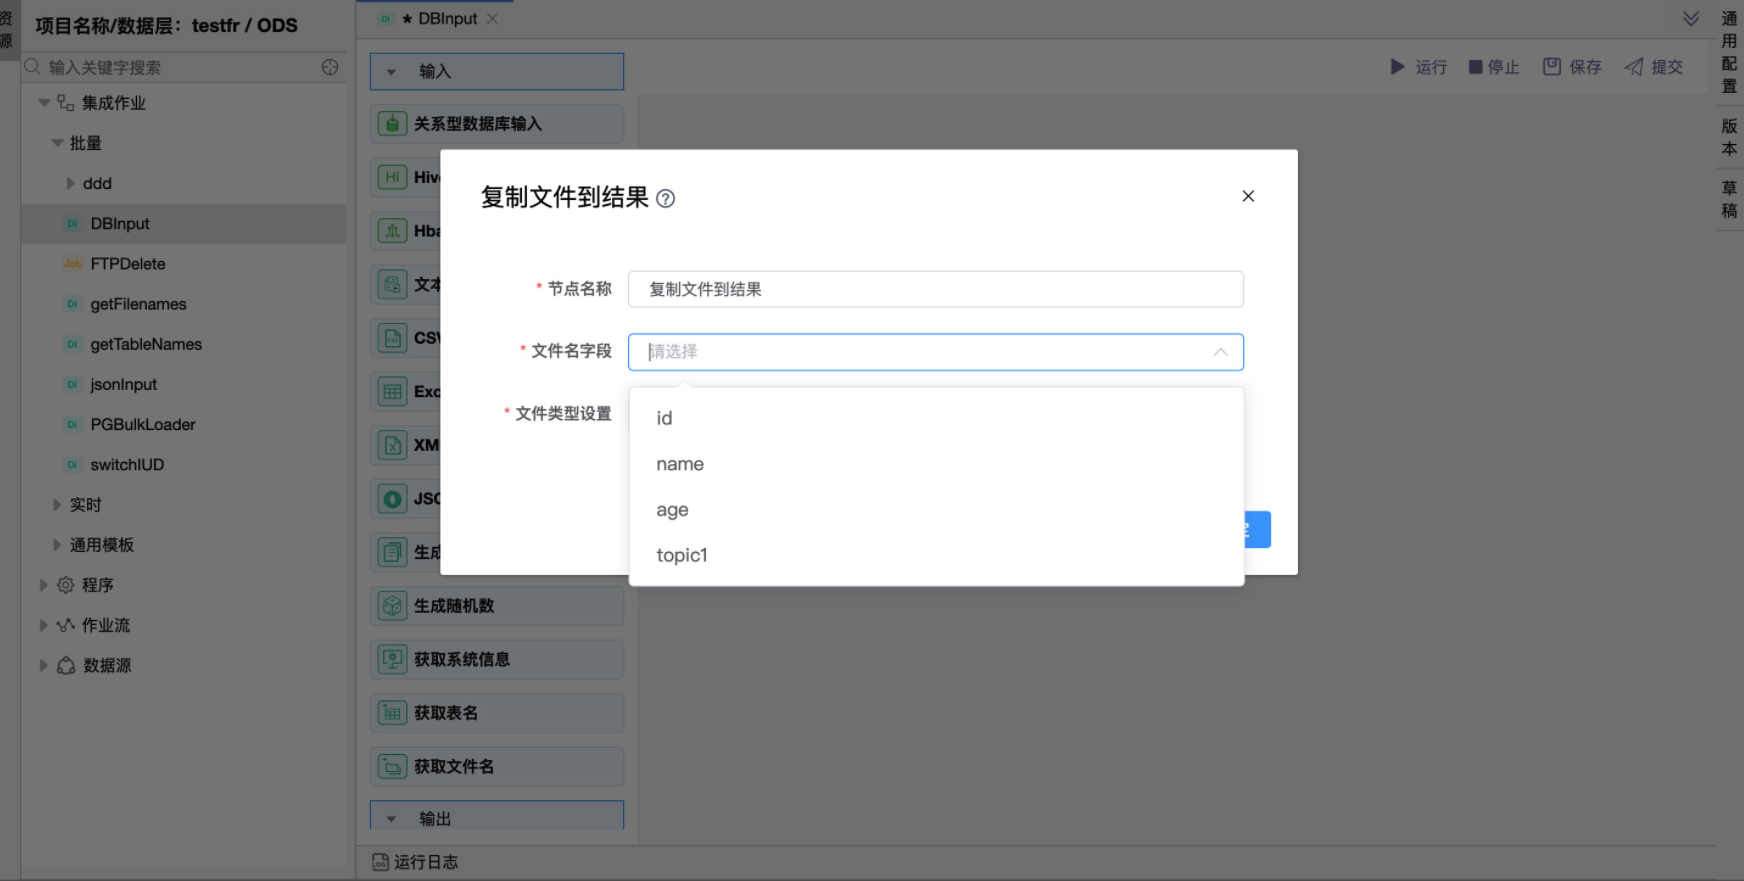Image resolution: width=1744 pixels, height=881 pixels.
Task: Choose 'topic1' from the field list
Action: click(682, 556)
